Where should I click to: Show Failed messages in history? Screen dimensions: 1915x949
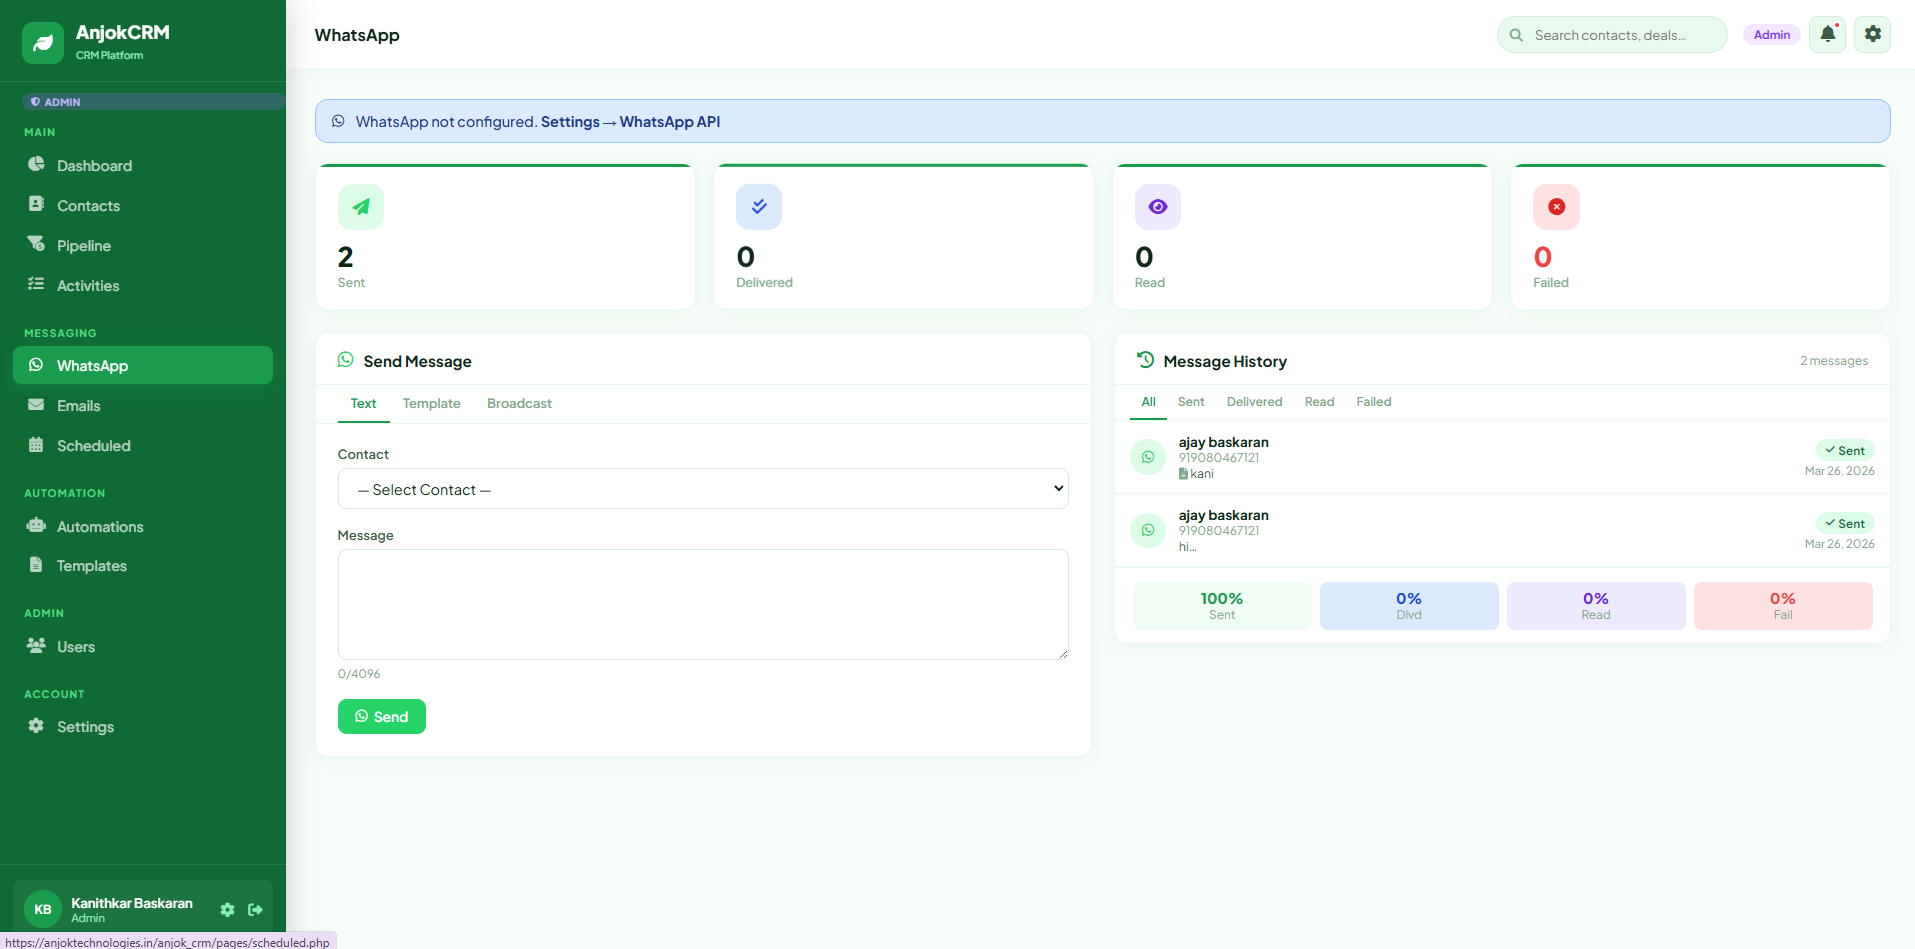(1373, 402)
